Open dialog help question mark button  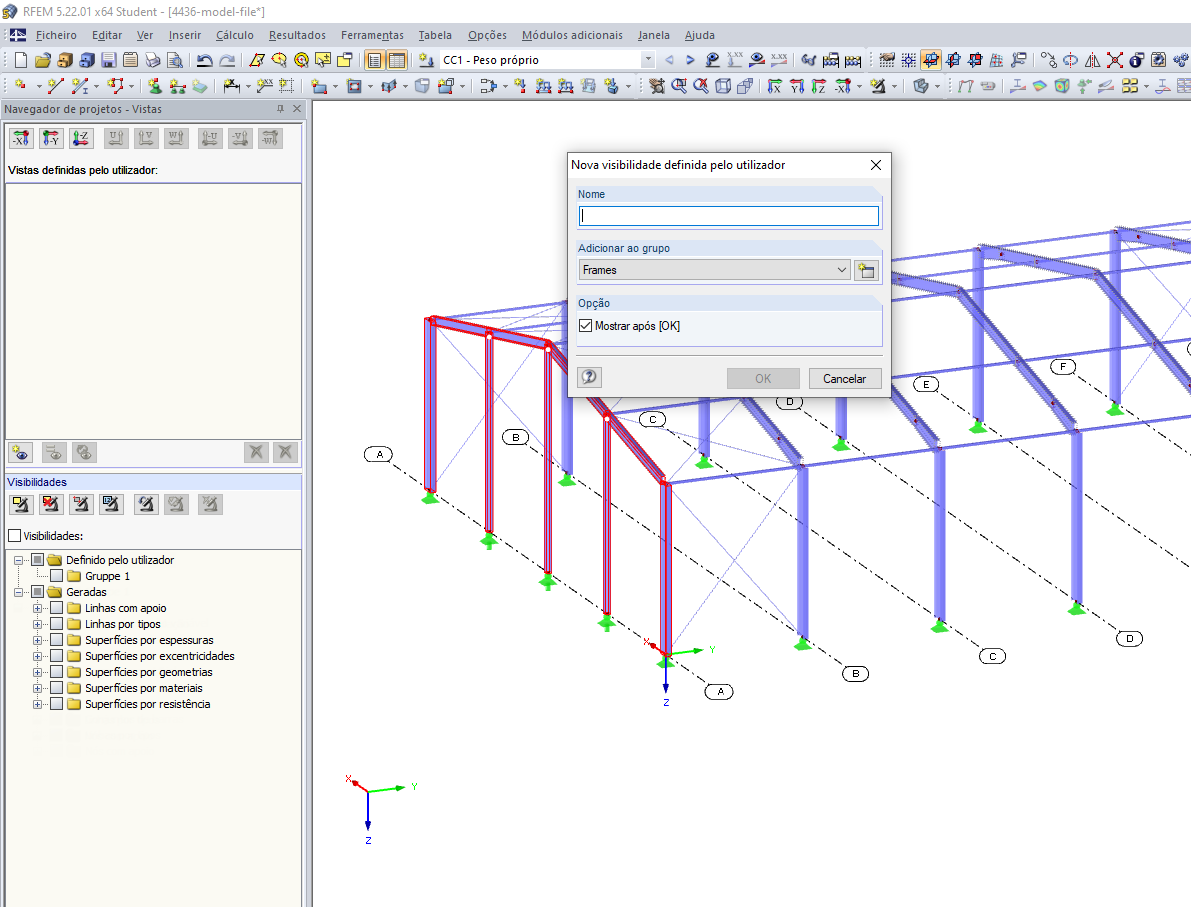(589, 377)
